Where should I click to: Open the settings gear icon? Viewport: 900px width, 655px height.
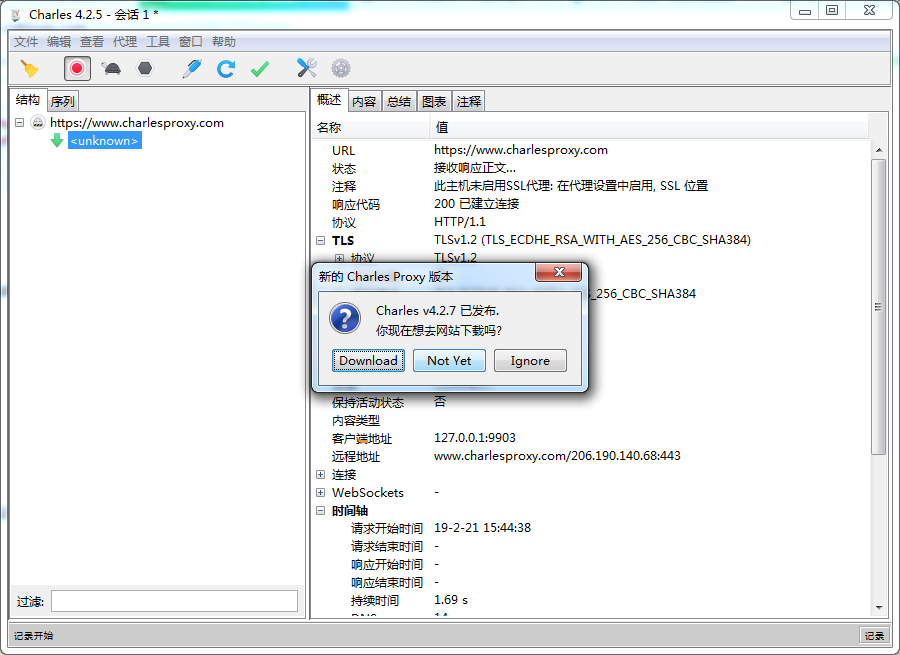click(341, 68)
